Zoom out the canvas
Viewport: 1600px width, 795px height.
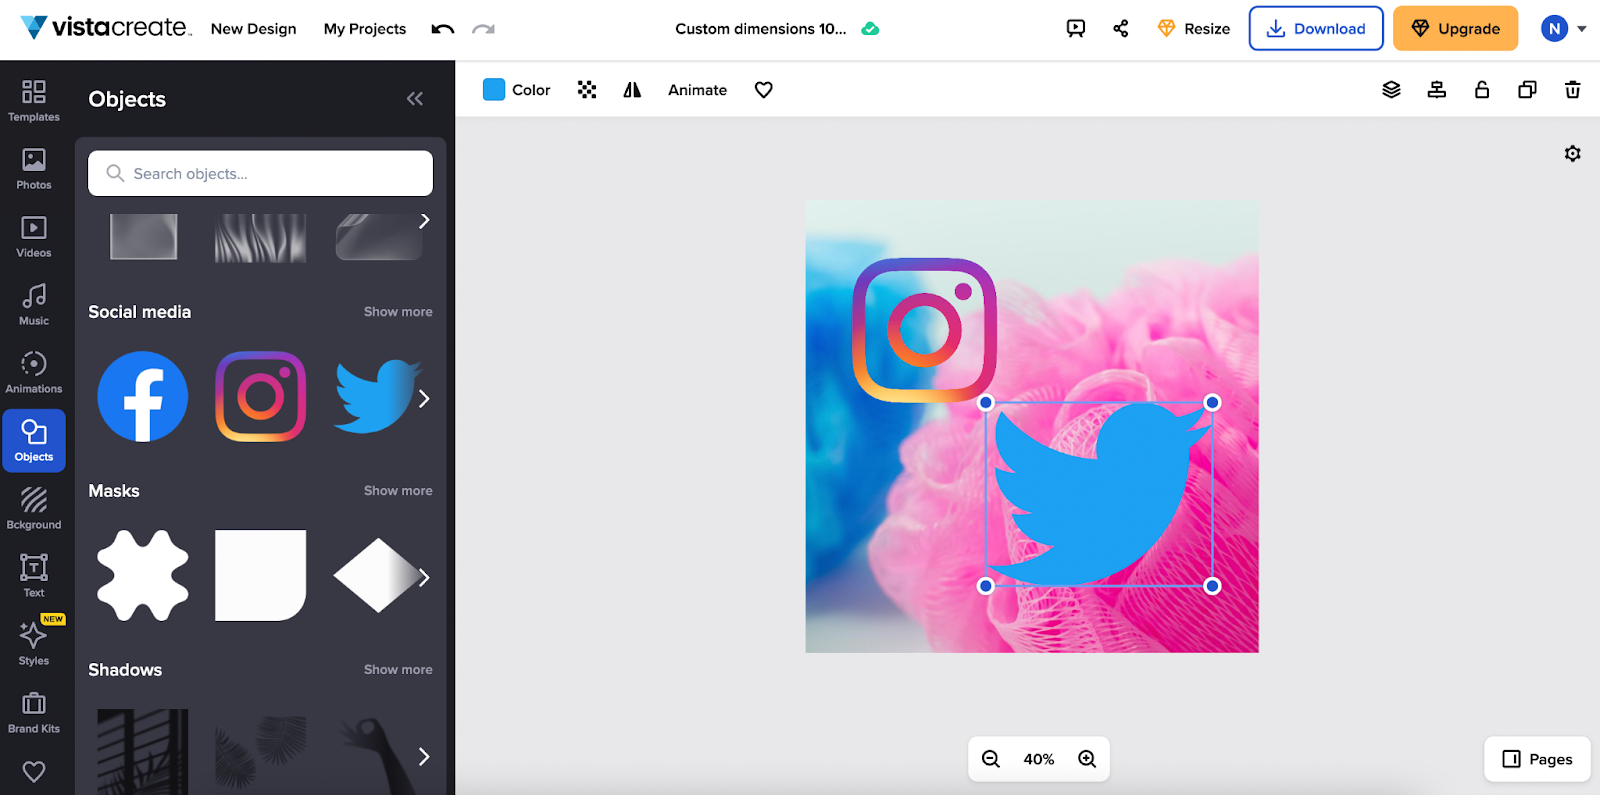[991, 759]
